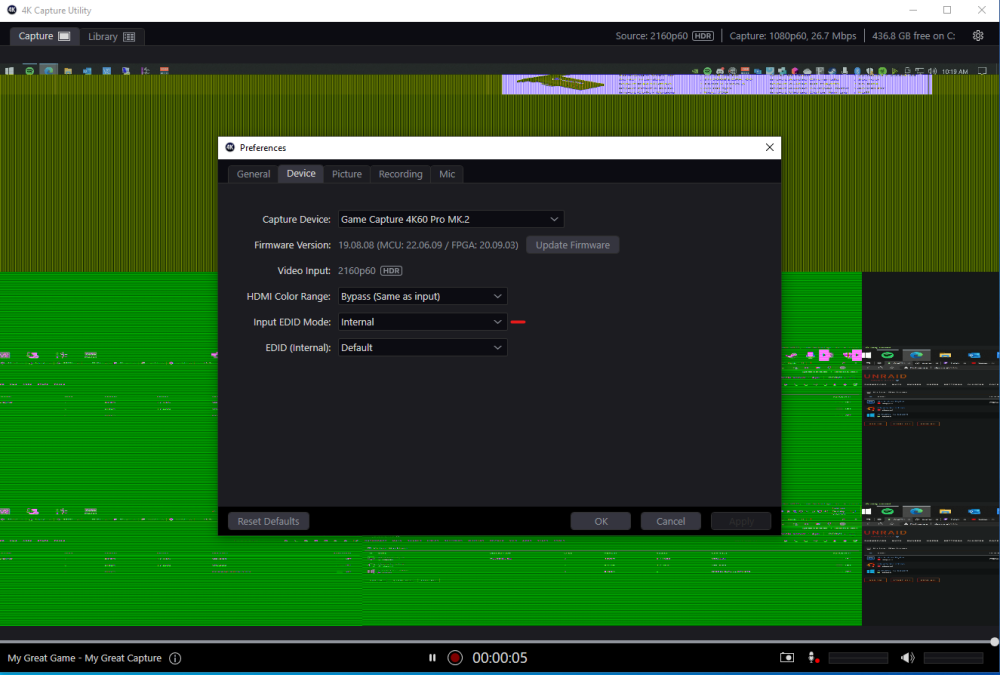Click the My Great Game - My Great Capture title
1000x675 pixels.
[84, 658]
